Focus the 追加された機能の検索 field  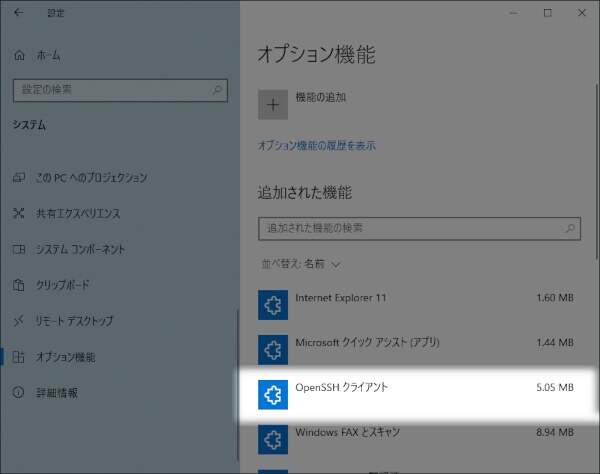click(x=419, y=229)
